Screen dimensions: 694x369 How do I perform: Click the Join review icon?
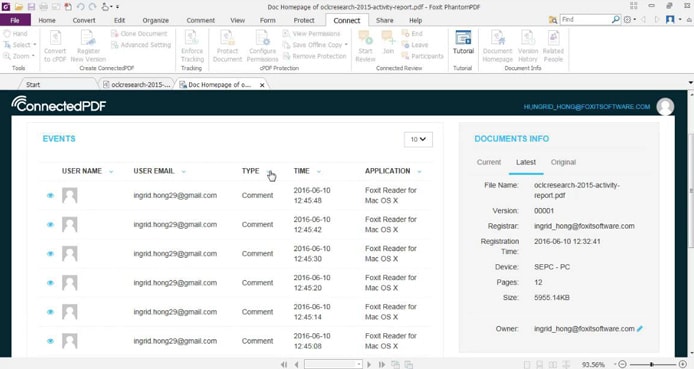[x=388, y=42]
